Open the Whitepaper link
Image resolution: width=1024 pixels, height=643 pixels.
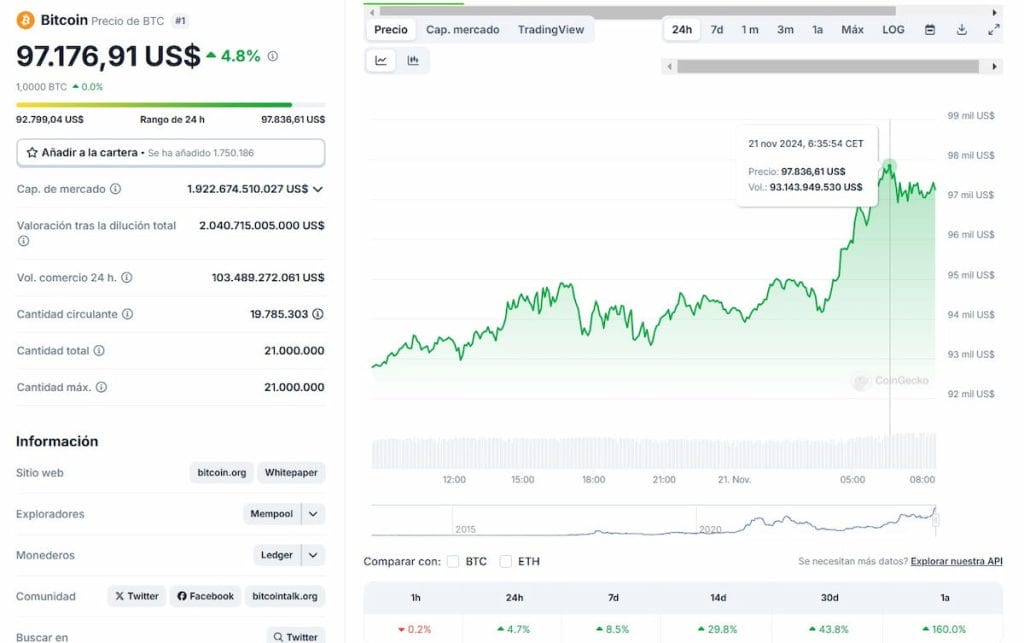291,473
